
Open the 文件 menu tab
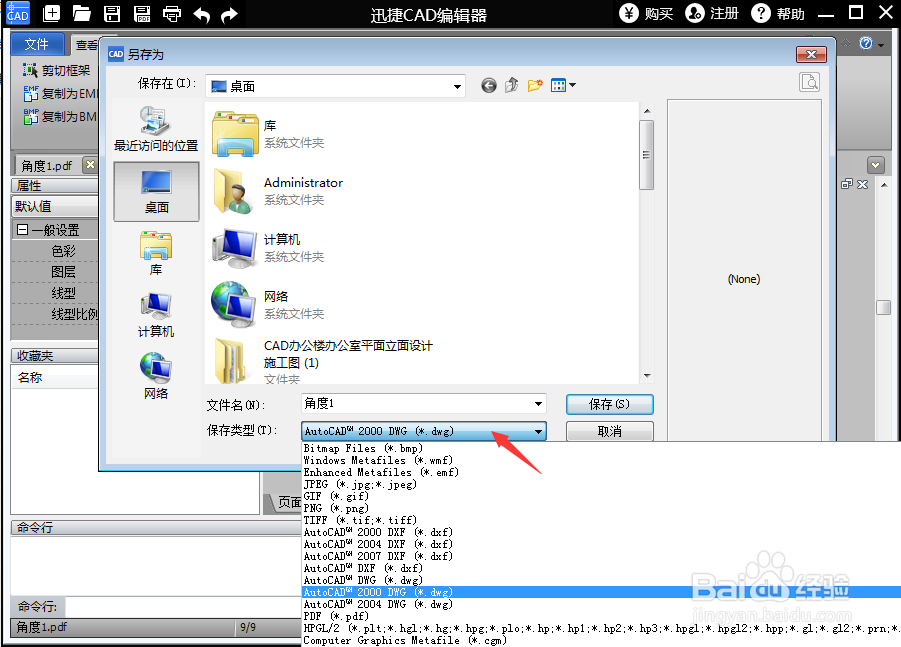point(36,44)
